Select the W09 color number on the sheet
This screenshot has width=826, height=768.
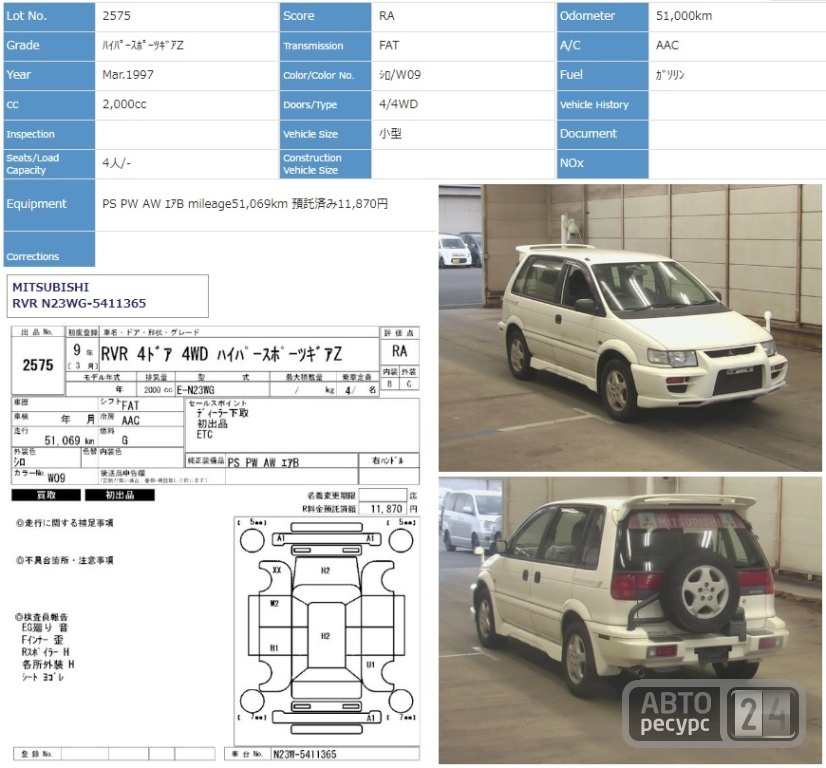click(56, 478)
